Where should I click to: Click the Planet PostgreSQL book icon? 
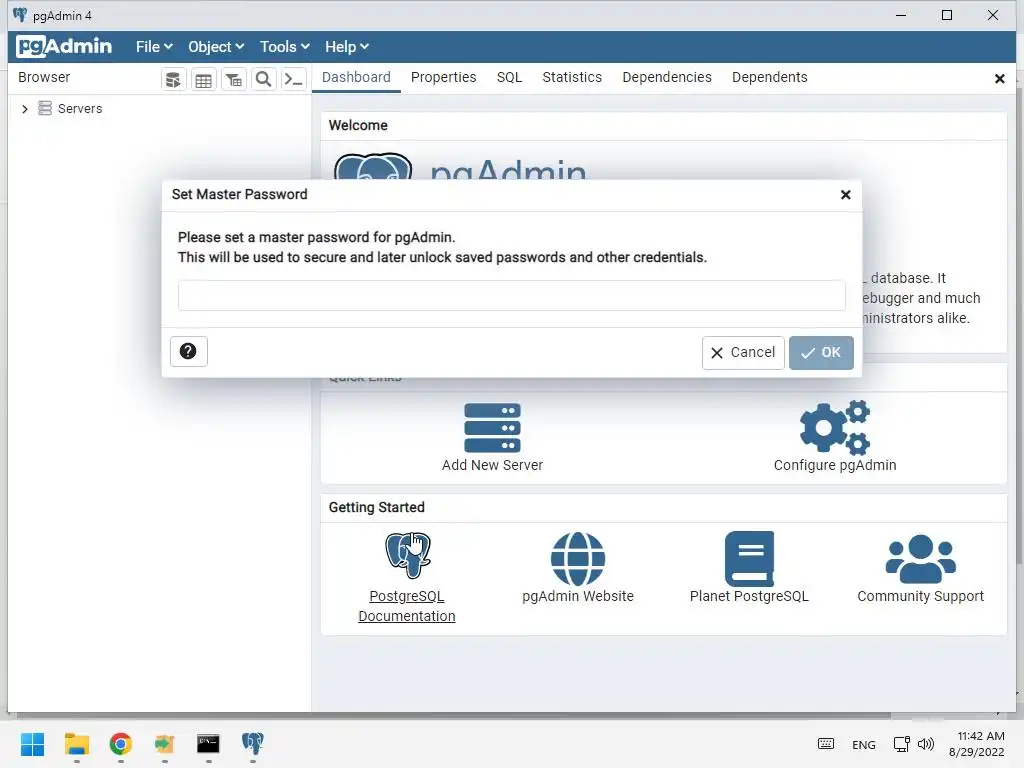point(749,558)
